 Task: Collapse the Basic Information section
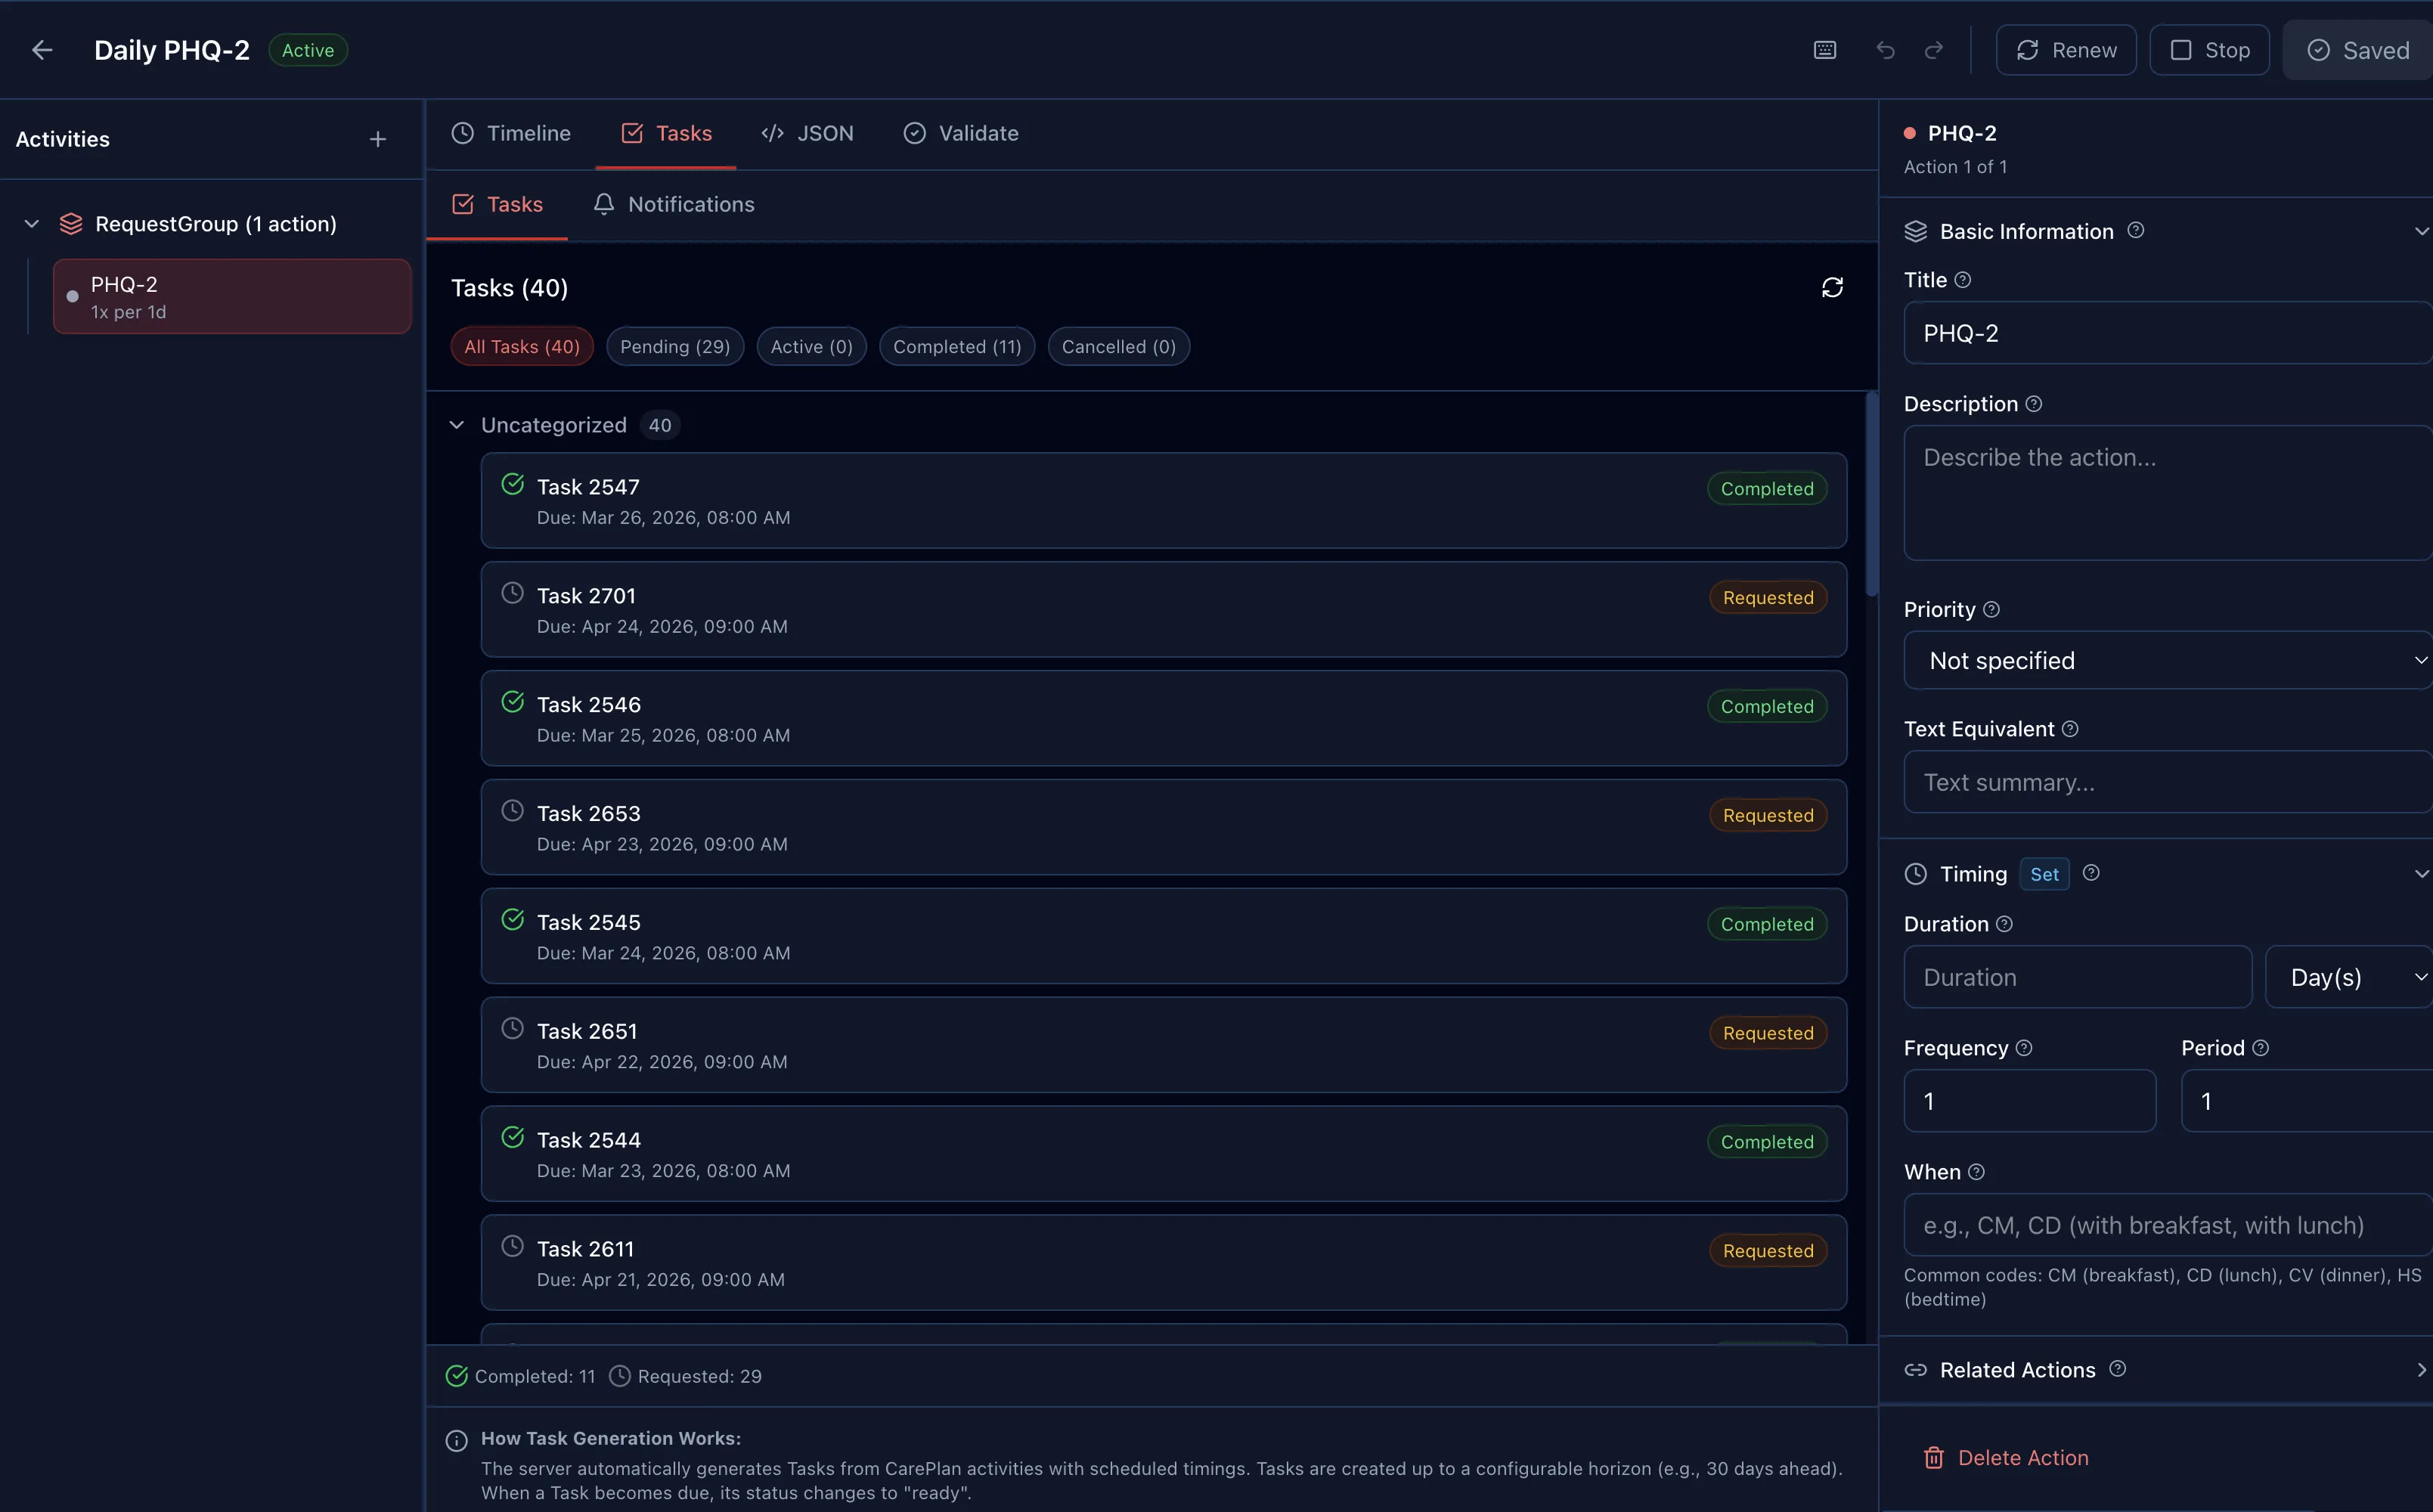[x=2420, y=230]
